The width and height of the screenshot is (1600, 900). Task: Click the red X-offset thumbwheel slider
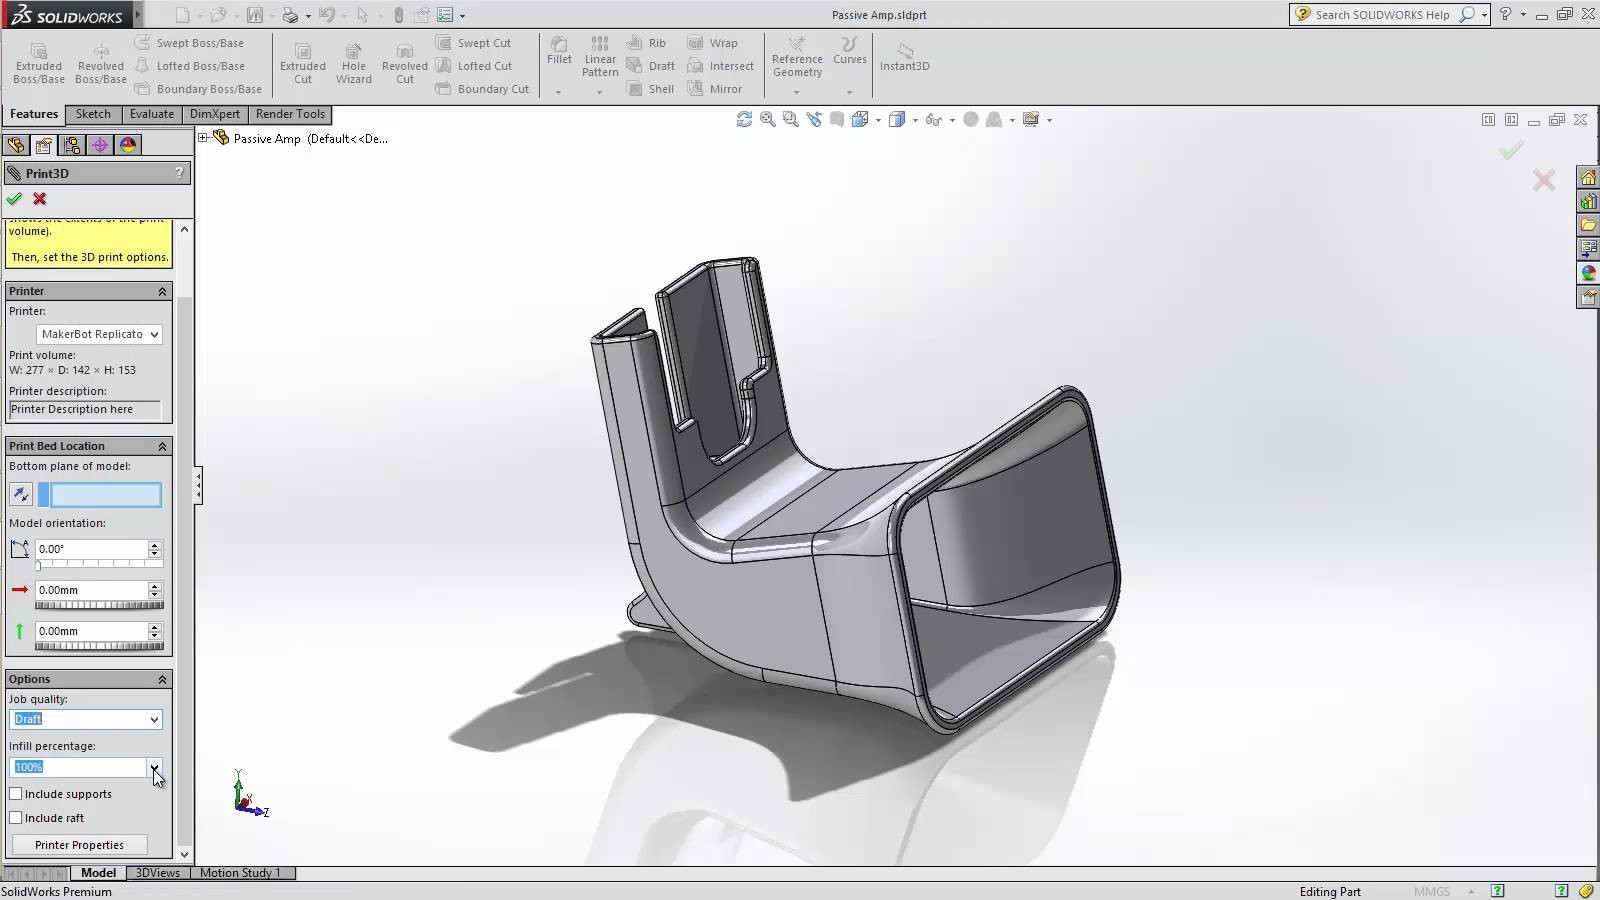coord(98,605)
